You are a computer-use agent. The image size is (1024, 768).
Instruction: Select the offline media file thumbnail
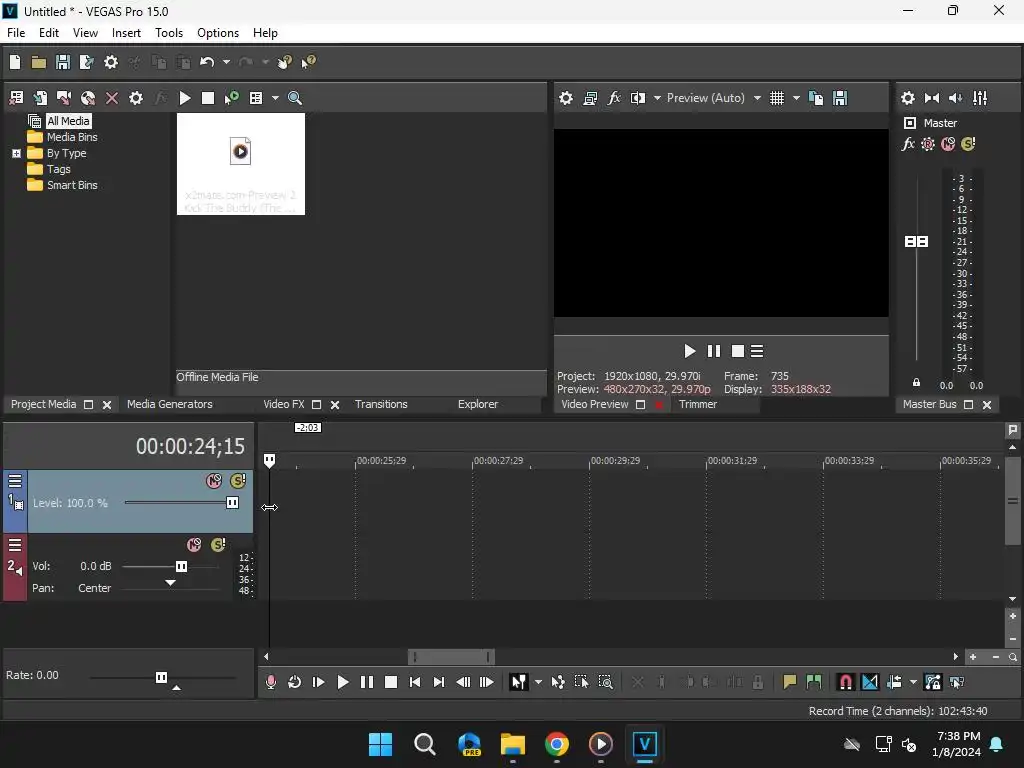coord(240,164)
